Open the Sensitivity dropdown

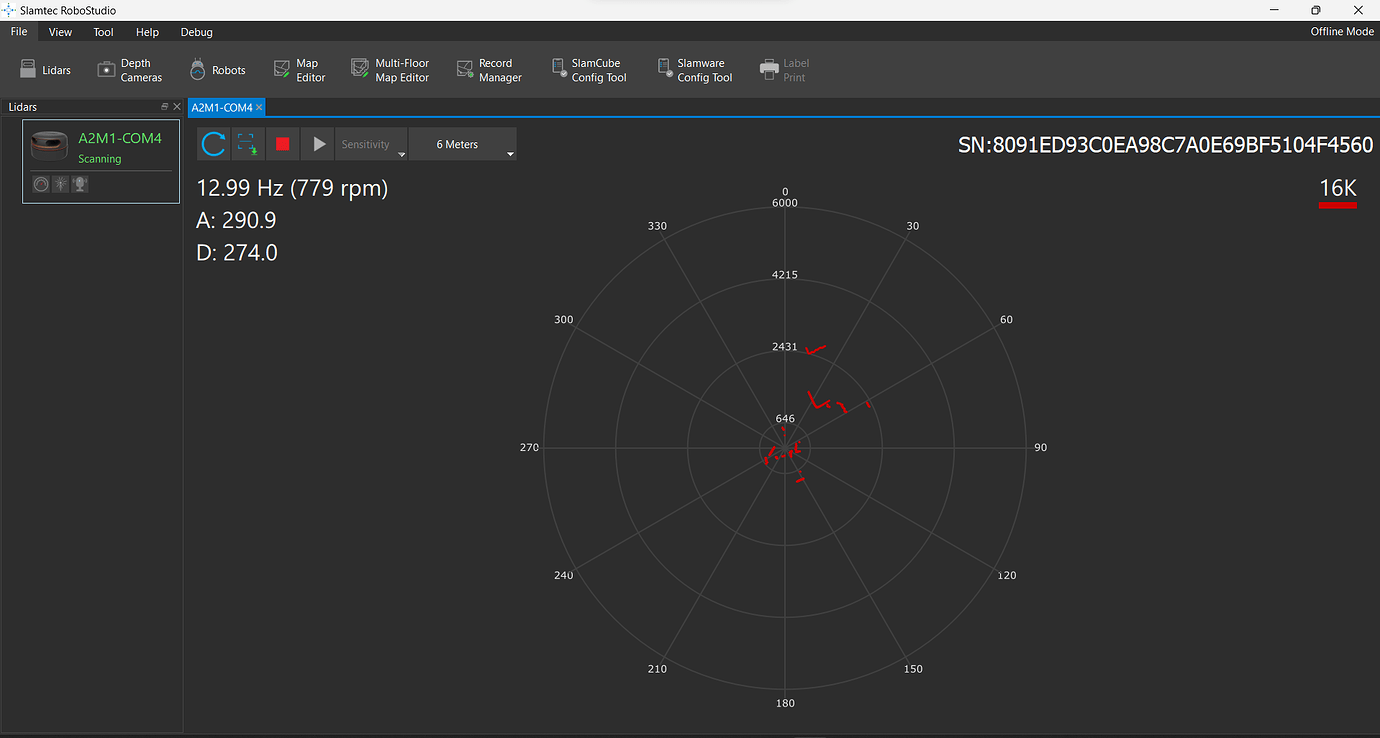pyautogui.click(x=371, y=143)
